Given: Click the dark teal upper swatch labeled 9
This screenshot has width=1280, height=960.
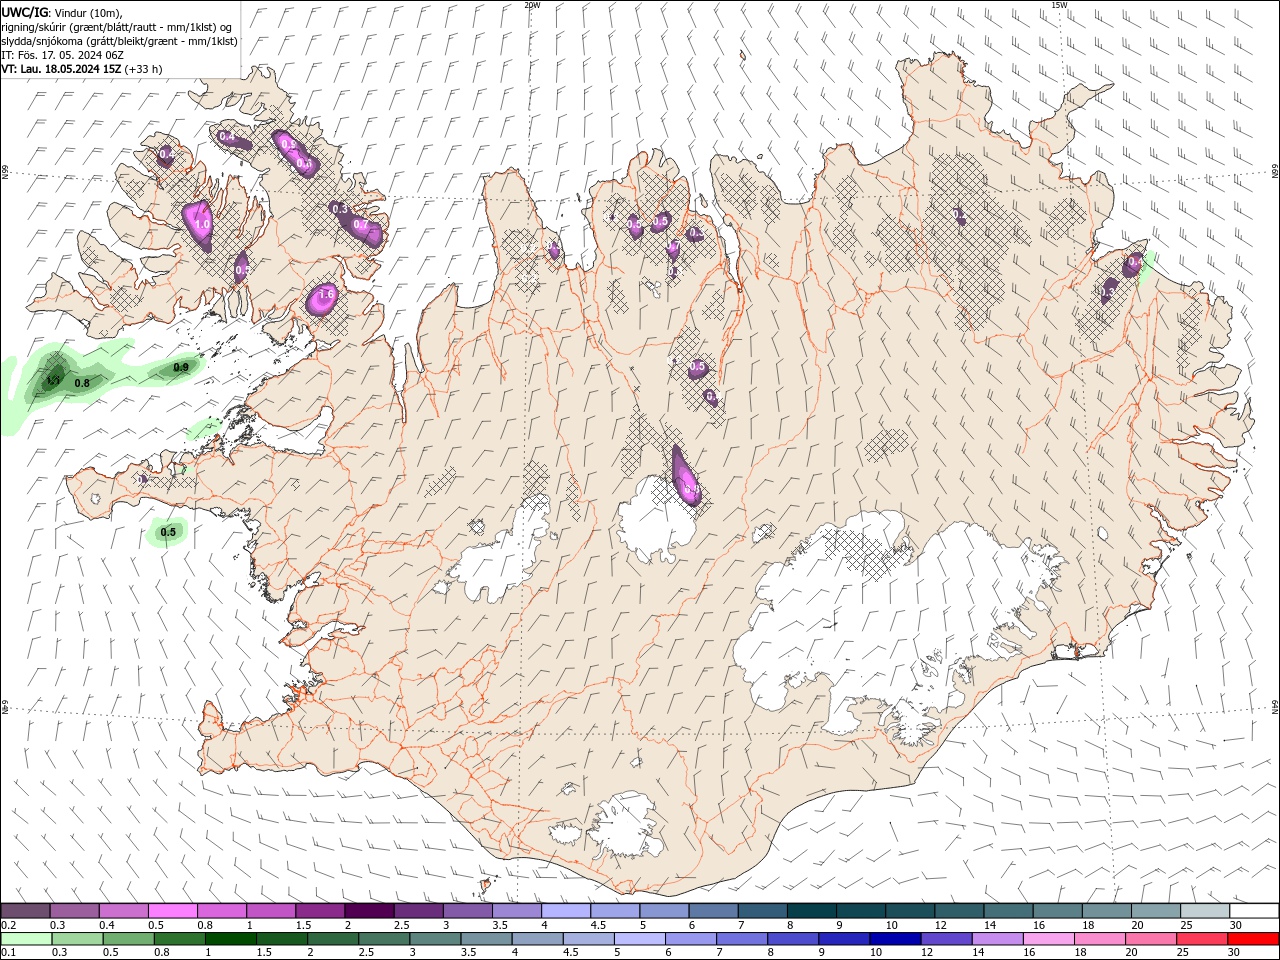Looking at the screenshot, I should tap(861, 910).
